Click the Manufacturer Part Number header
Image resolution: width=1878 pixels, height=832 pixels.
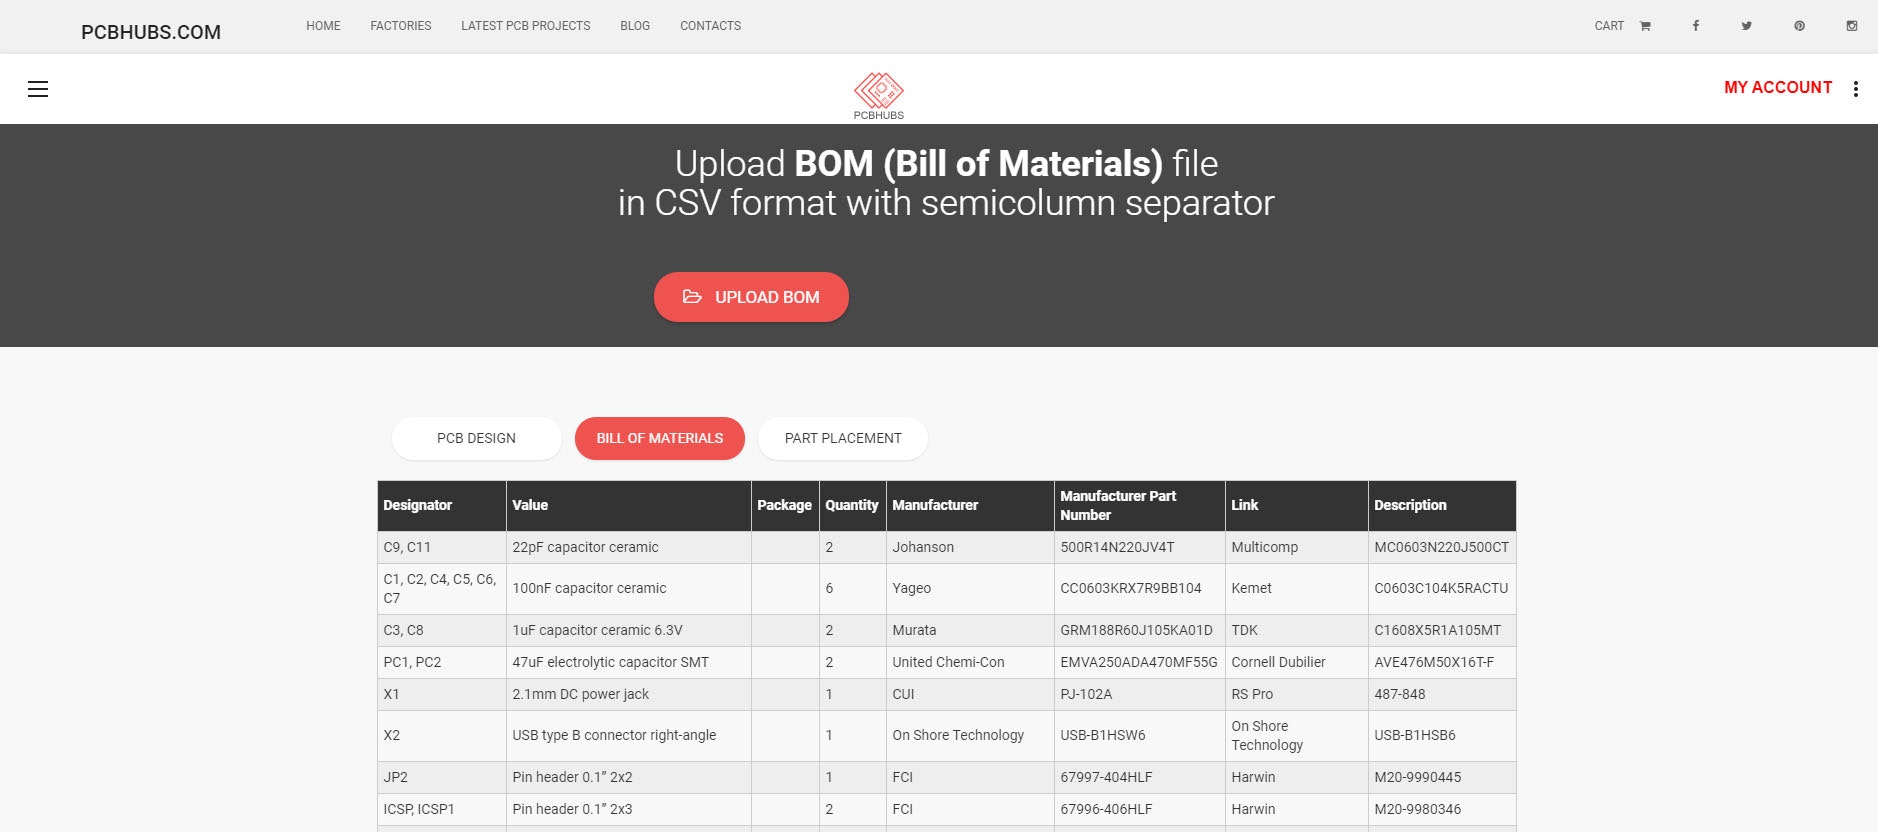point(1140,505)
